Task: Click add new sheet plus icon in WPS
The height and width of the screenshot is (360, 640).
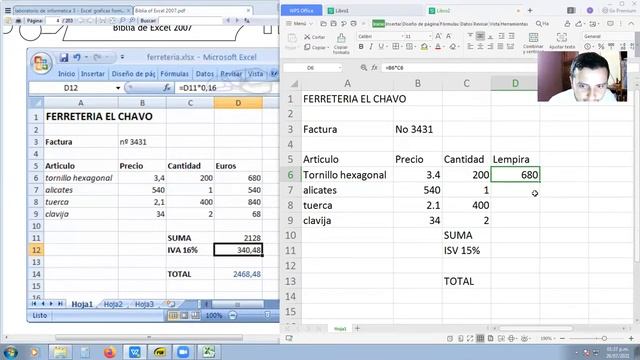Action: pos(357,328)
